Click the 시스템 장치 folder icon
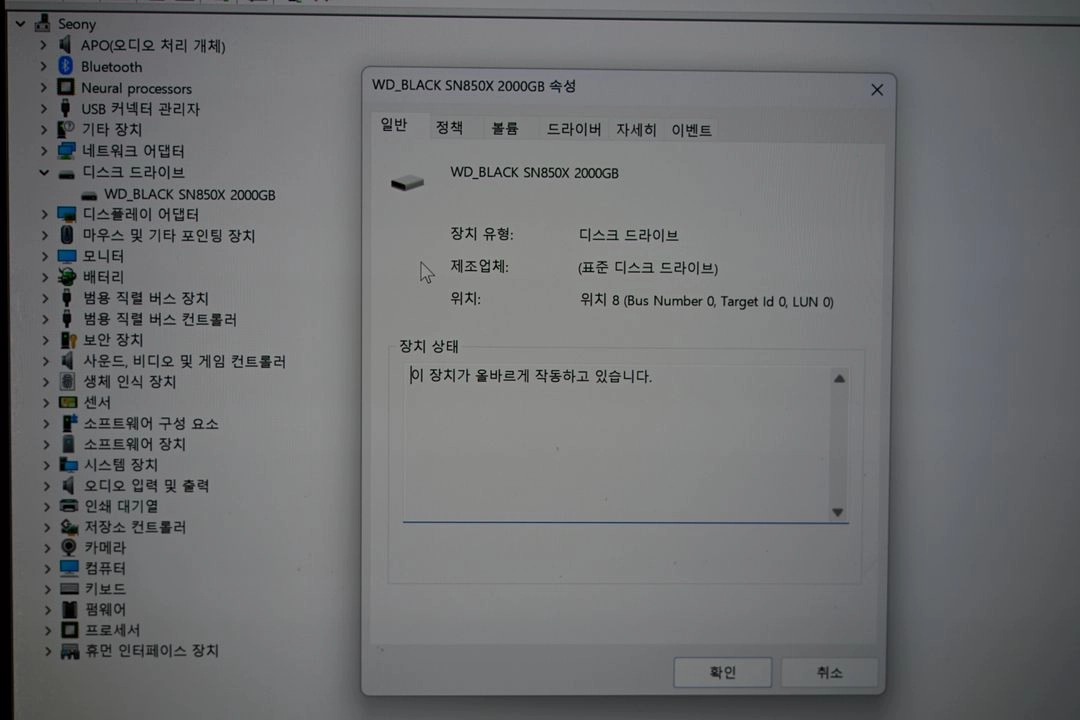Viewport: 1080px width, 720px height. pyautogui.click(x=69, y=464)
